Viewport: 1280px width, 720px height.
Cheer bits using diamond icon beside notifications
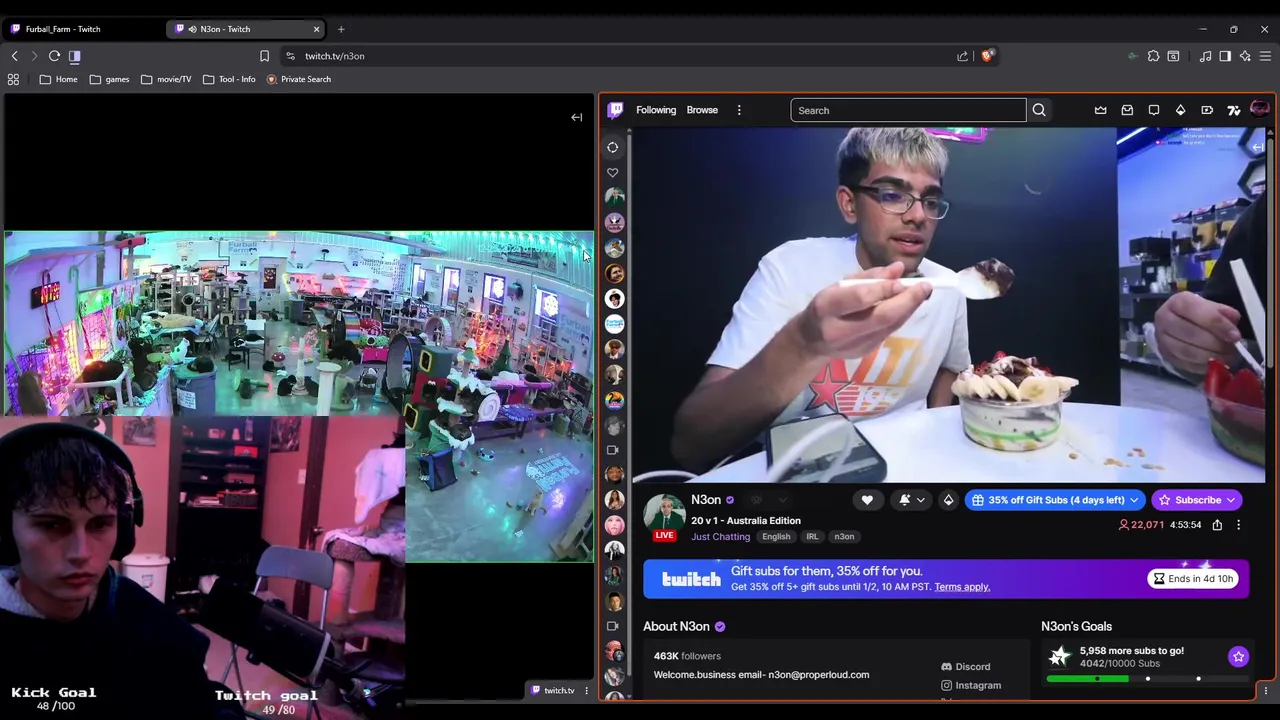(x=948, y=500)
